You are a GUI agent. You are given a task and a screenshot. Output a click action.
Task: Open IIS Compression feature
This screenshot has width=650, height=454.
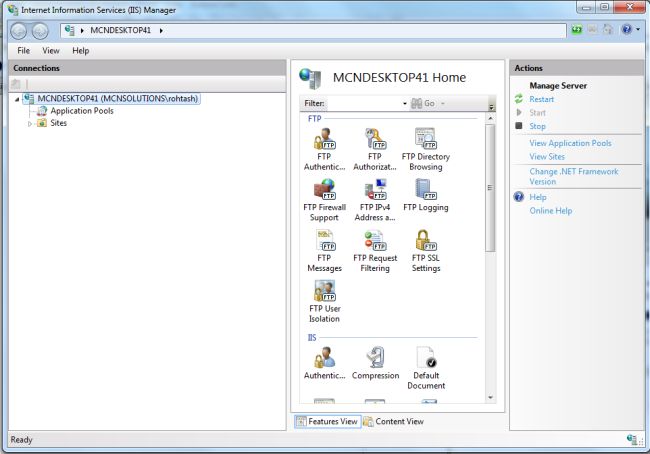click(x=375, y=364)
